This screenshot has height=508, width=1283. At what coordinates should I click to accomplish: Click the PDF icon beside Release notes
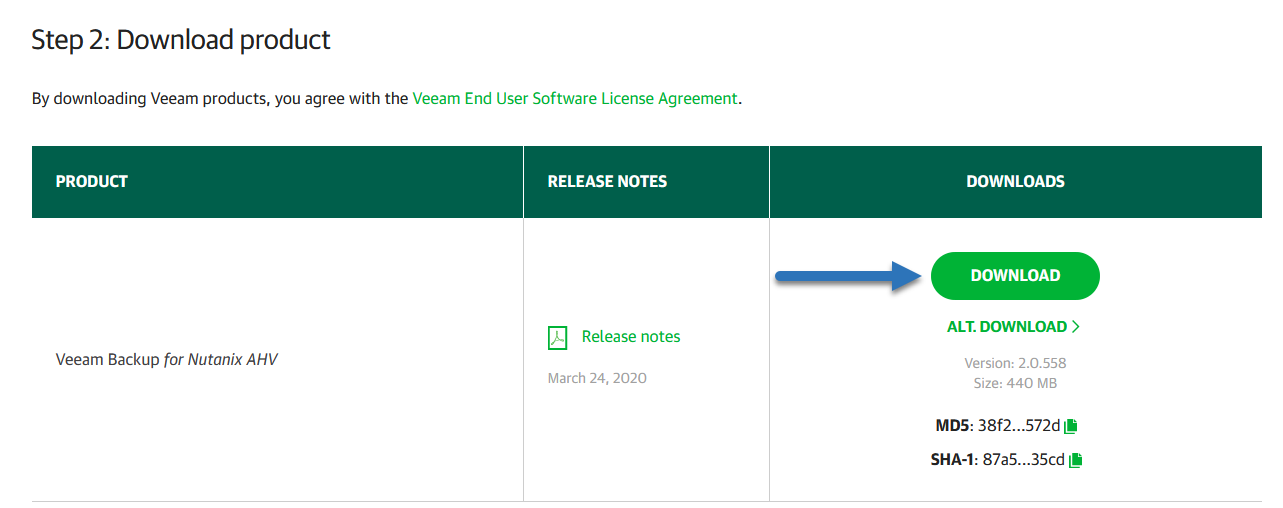pos(557,338)
